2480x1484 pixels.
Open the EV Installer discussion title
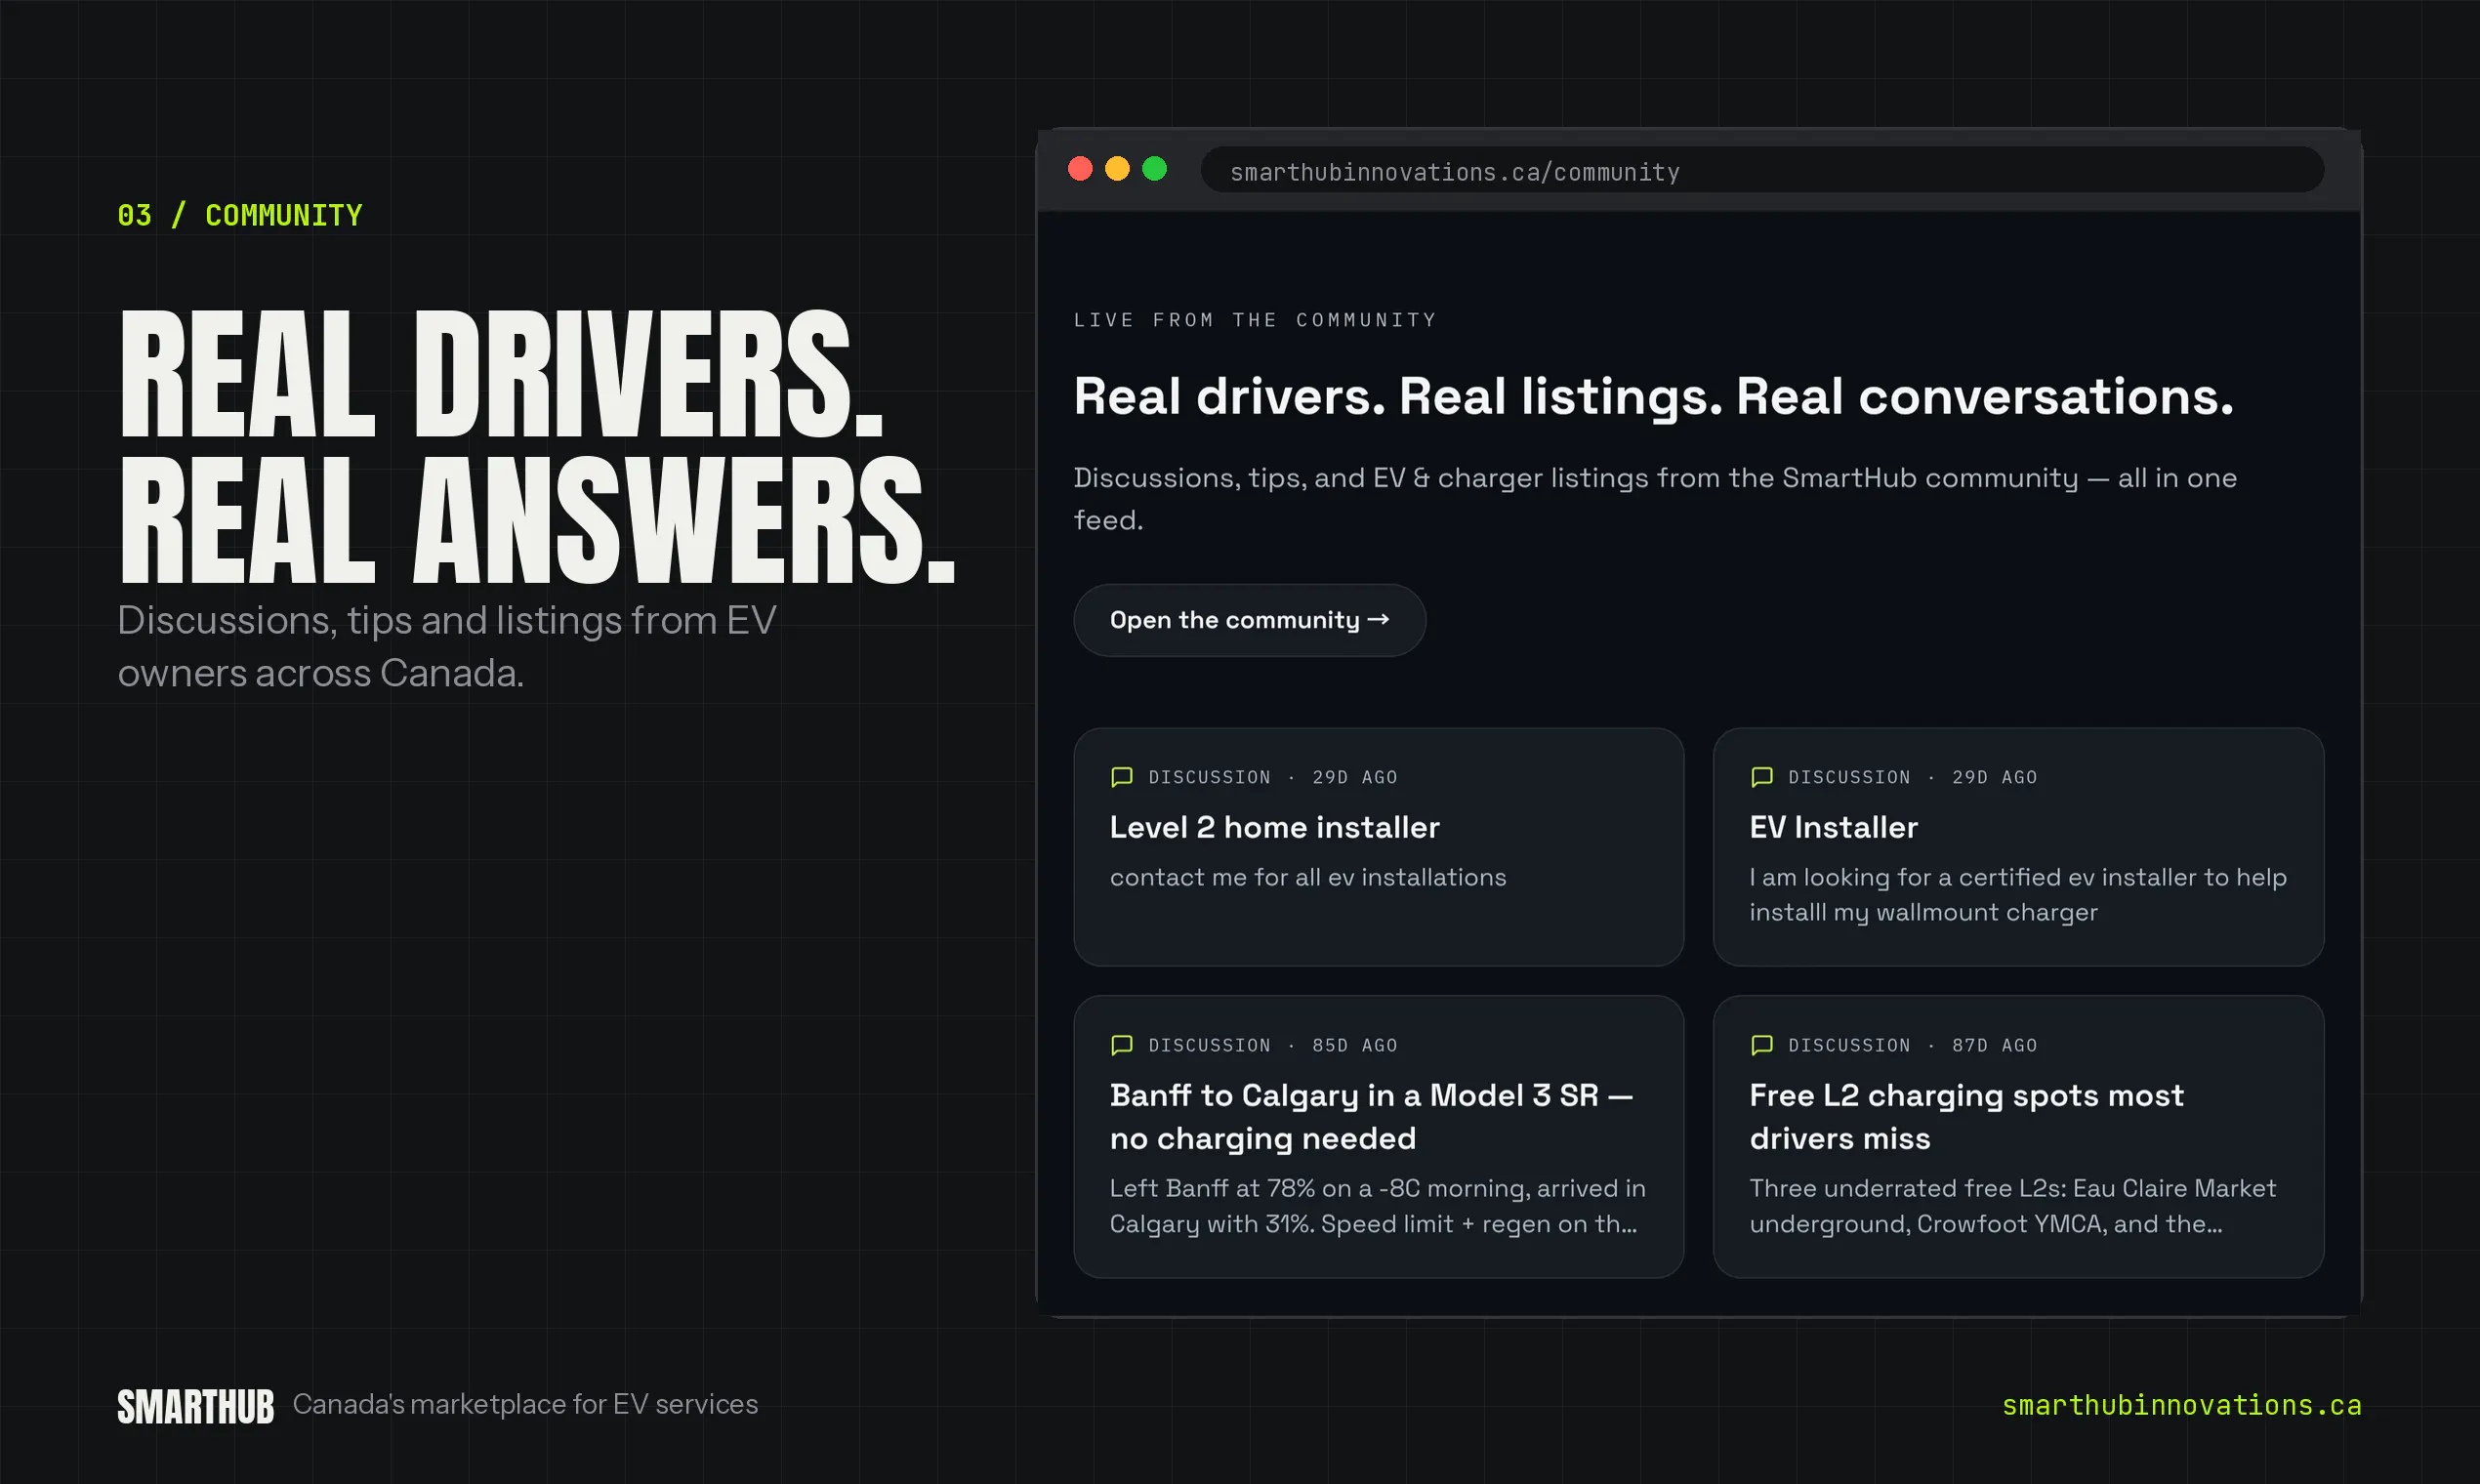click(1833, 828)
